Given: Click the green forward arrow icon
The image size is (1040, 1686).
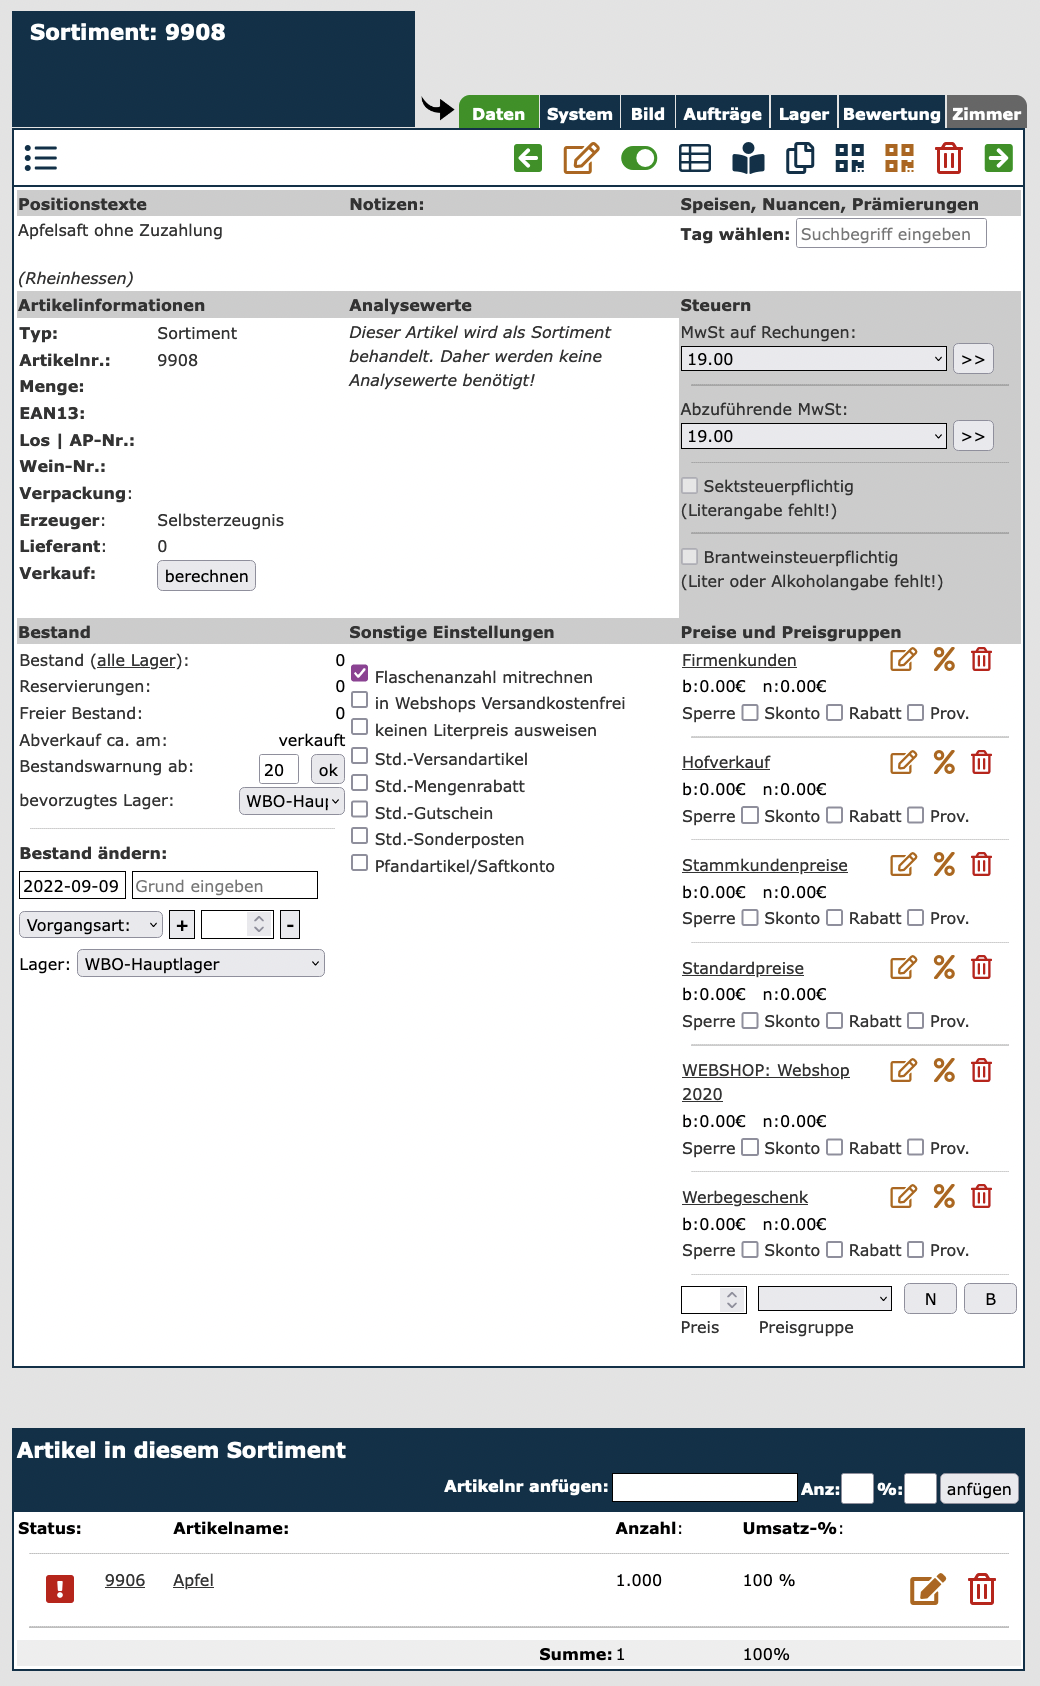Looking at the screenshot, I should pos(998,158).
